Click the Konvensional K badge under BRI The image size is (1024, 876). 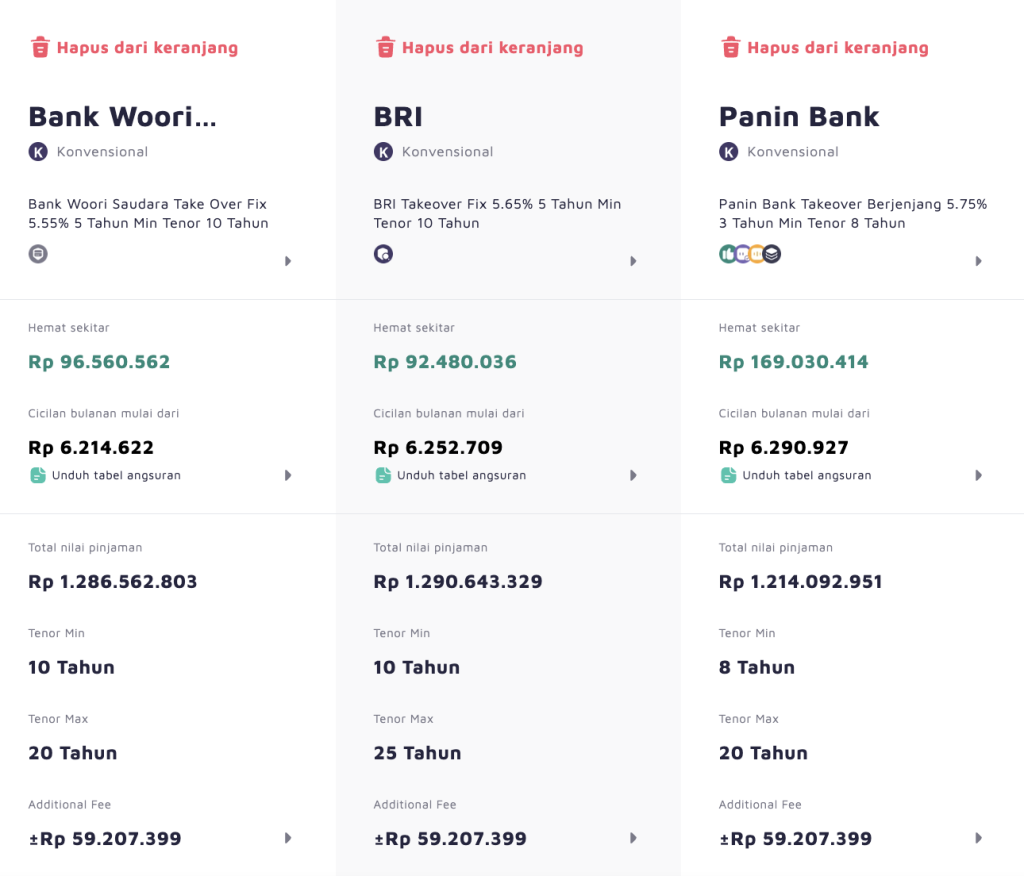click(383, 152)
